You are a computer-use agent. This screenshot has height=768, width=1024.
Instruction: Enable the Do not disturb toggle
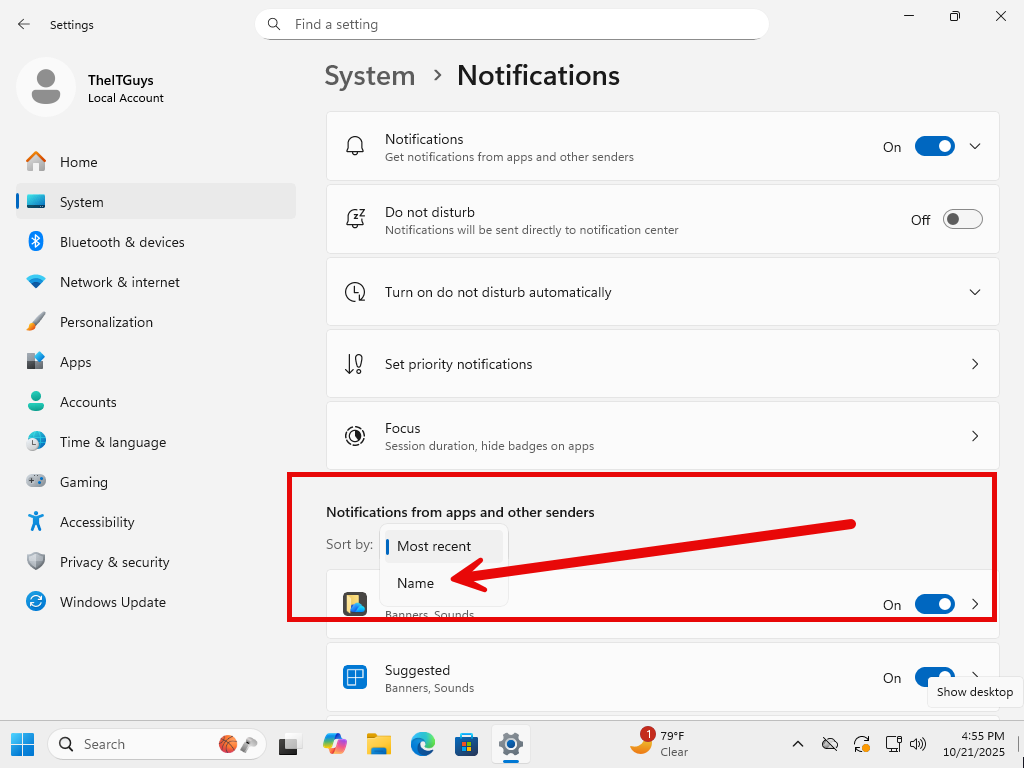point(962,220)
